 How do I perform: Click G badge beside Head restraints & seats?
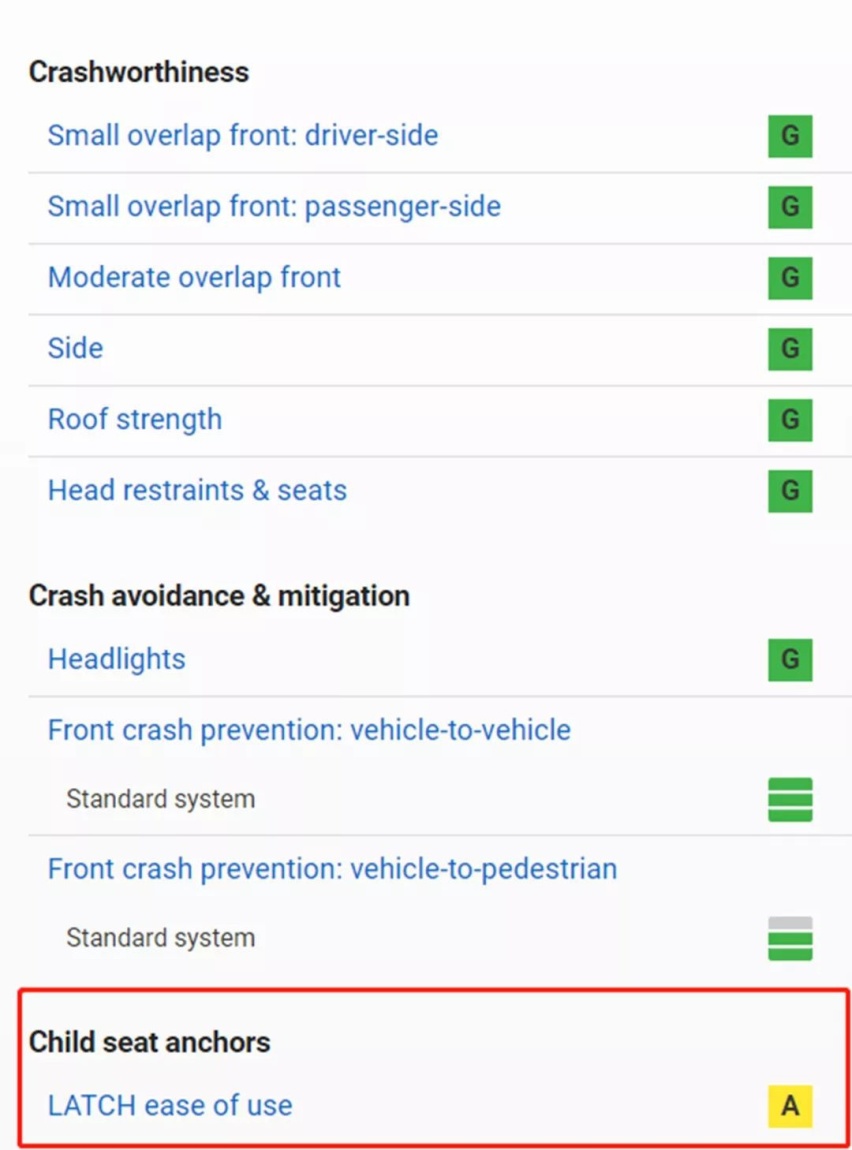point(790,491)
